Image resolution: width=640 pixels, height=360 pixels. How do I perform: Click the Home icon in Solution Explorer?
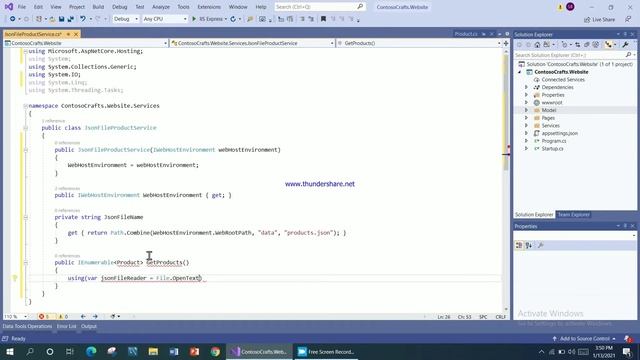[x=537, y=44]
